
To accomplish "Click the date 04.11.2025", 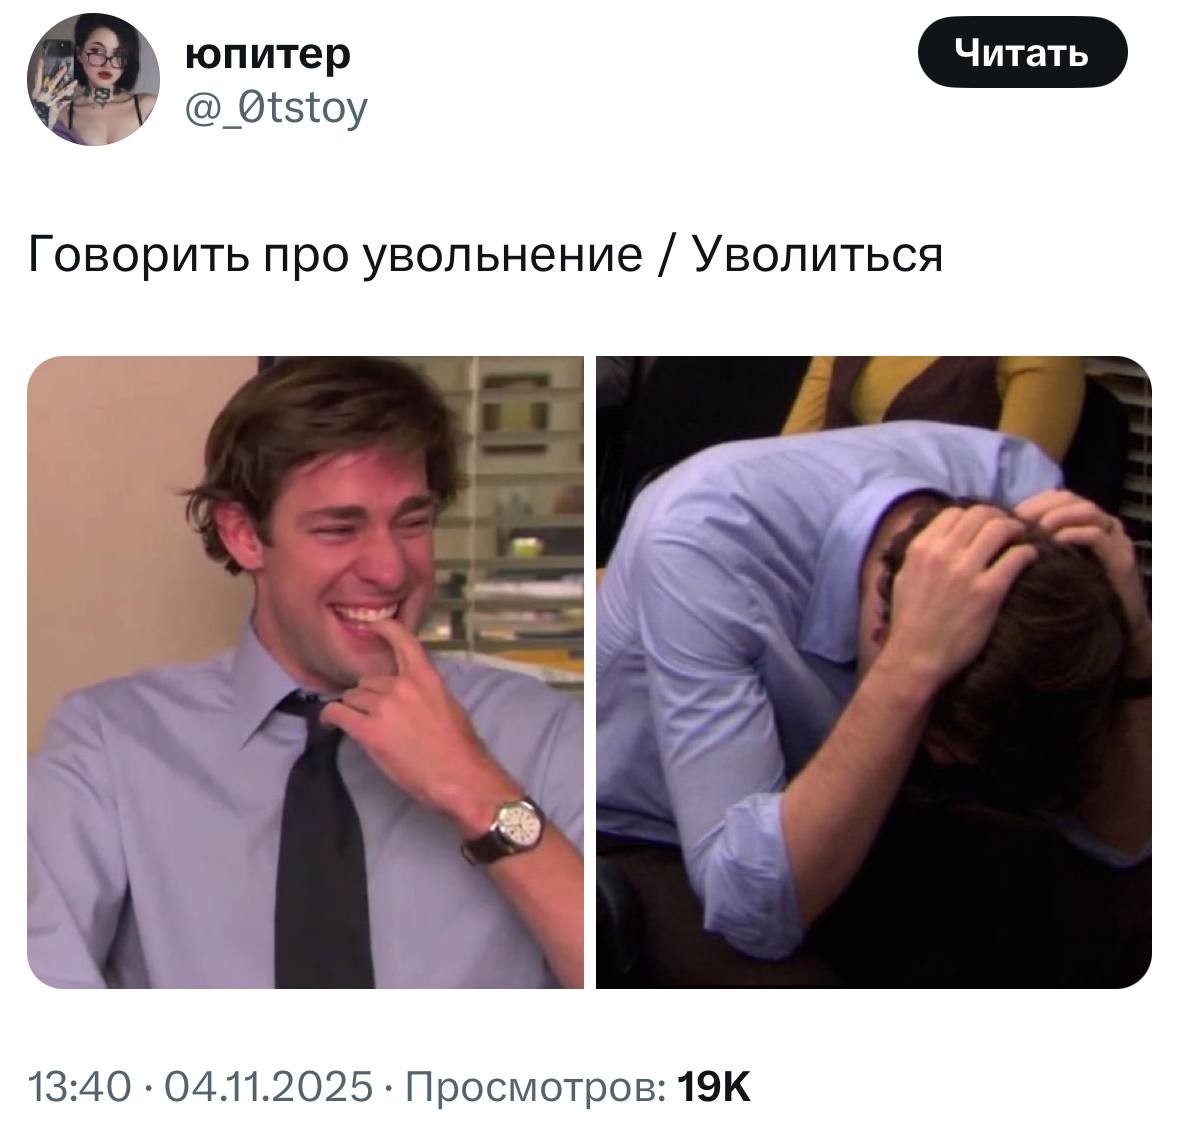I will (x=268, y=1086).
